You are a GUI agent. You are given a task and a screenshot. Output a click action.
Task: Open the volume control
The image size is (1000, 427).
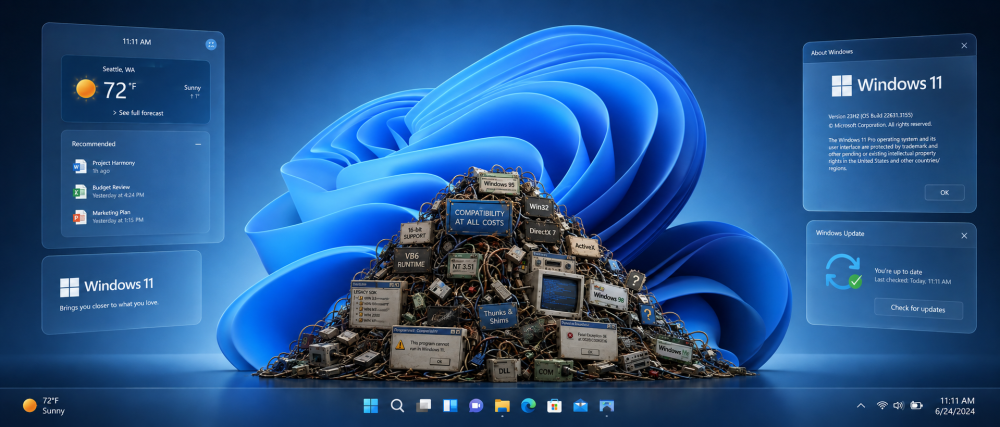pyautogui.click(x=899, y=405)
